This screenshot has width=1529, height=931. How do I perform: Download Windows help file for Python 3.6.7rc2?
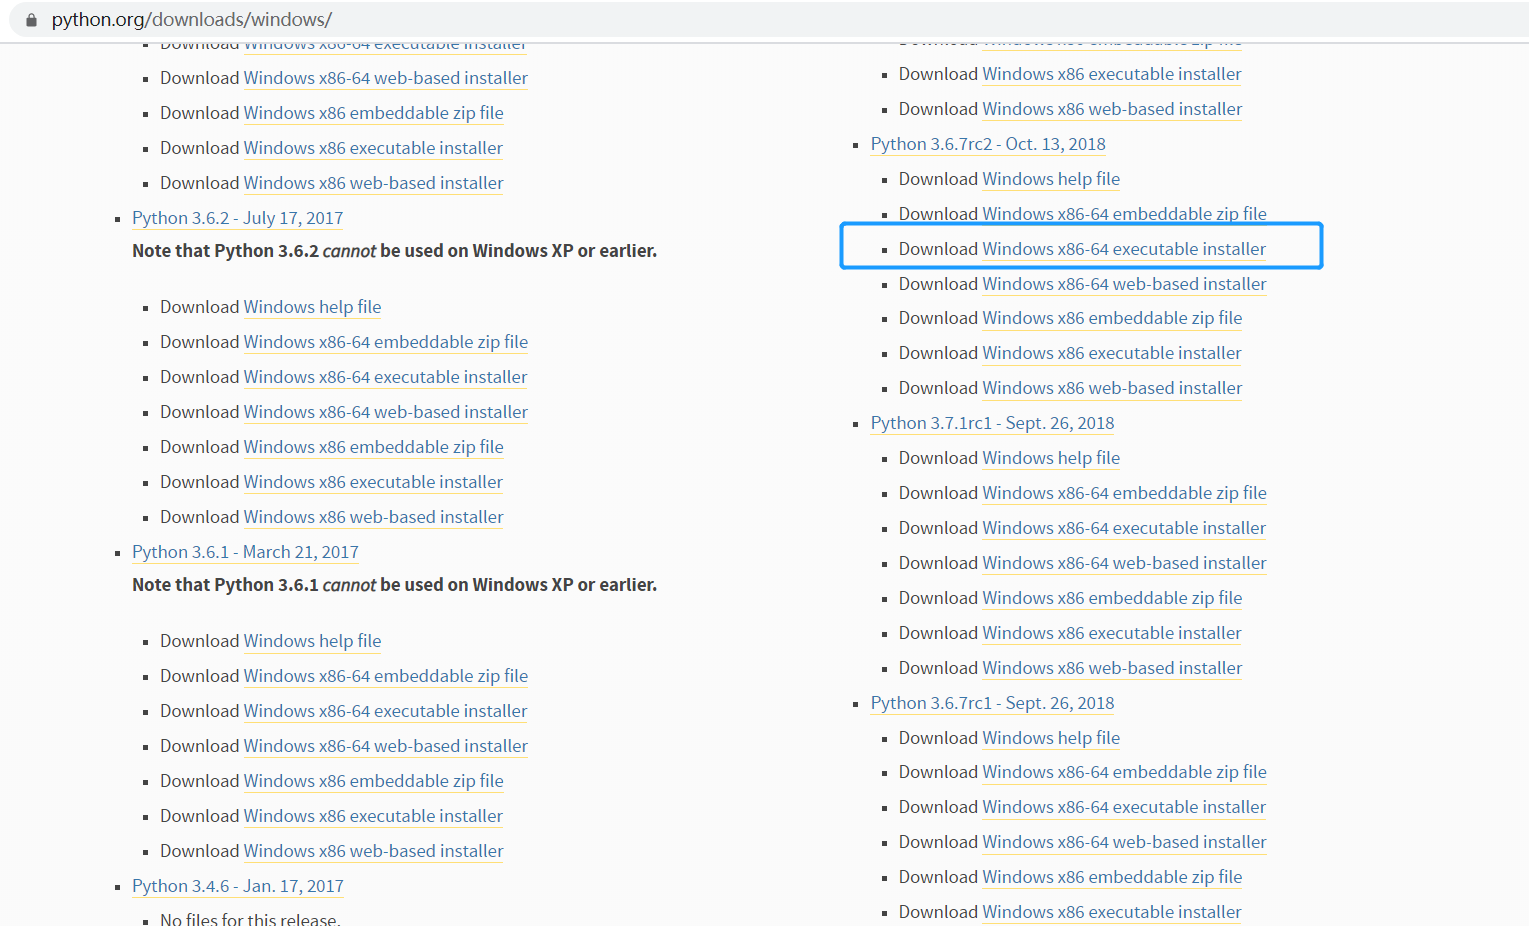(1051, 179)
